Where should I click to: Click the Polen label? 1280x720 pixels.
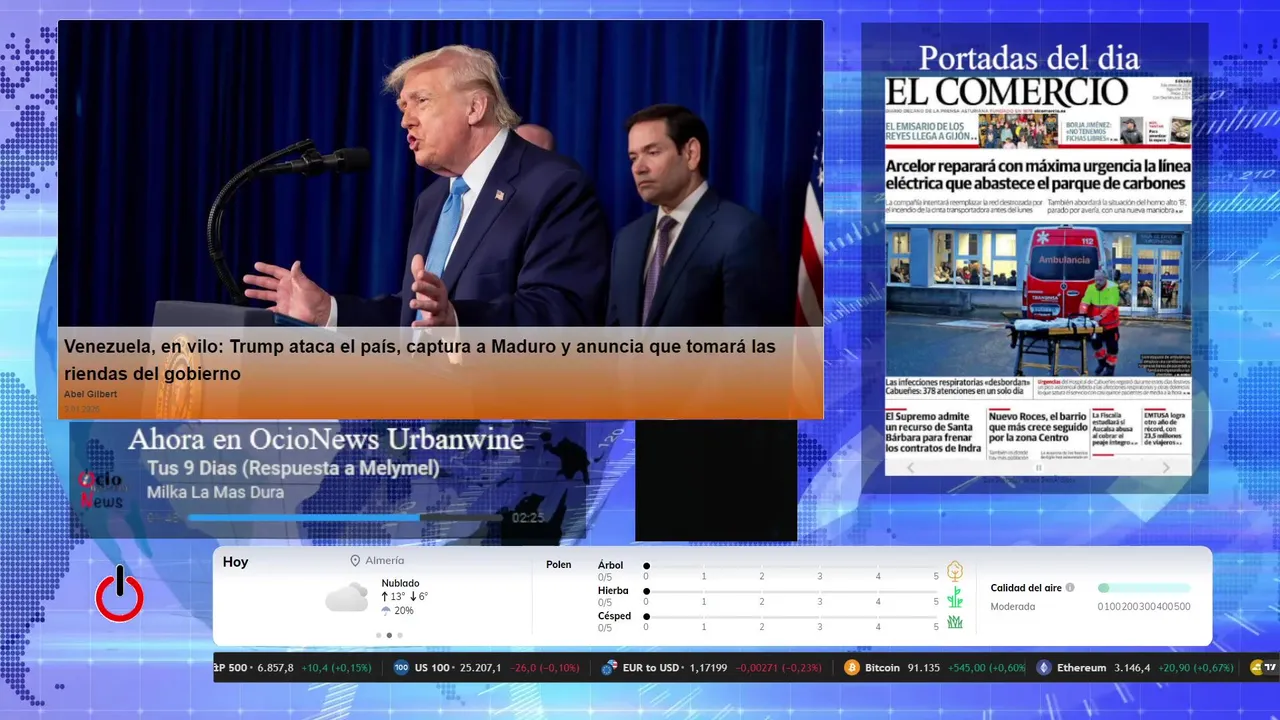[x=559, y=565]
